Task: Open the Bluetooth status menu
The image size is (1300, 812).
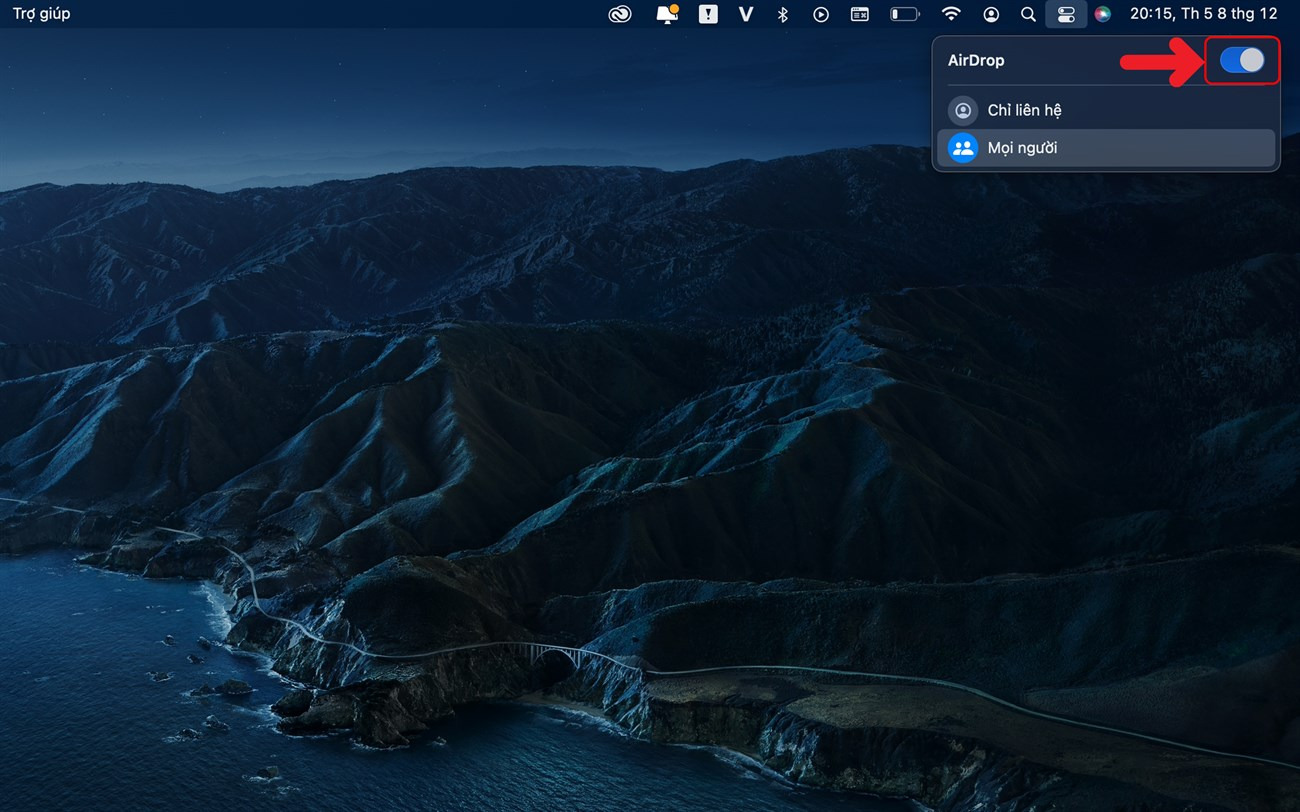Action: coord(783,14)
